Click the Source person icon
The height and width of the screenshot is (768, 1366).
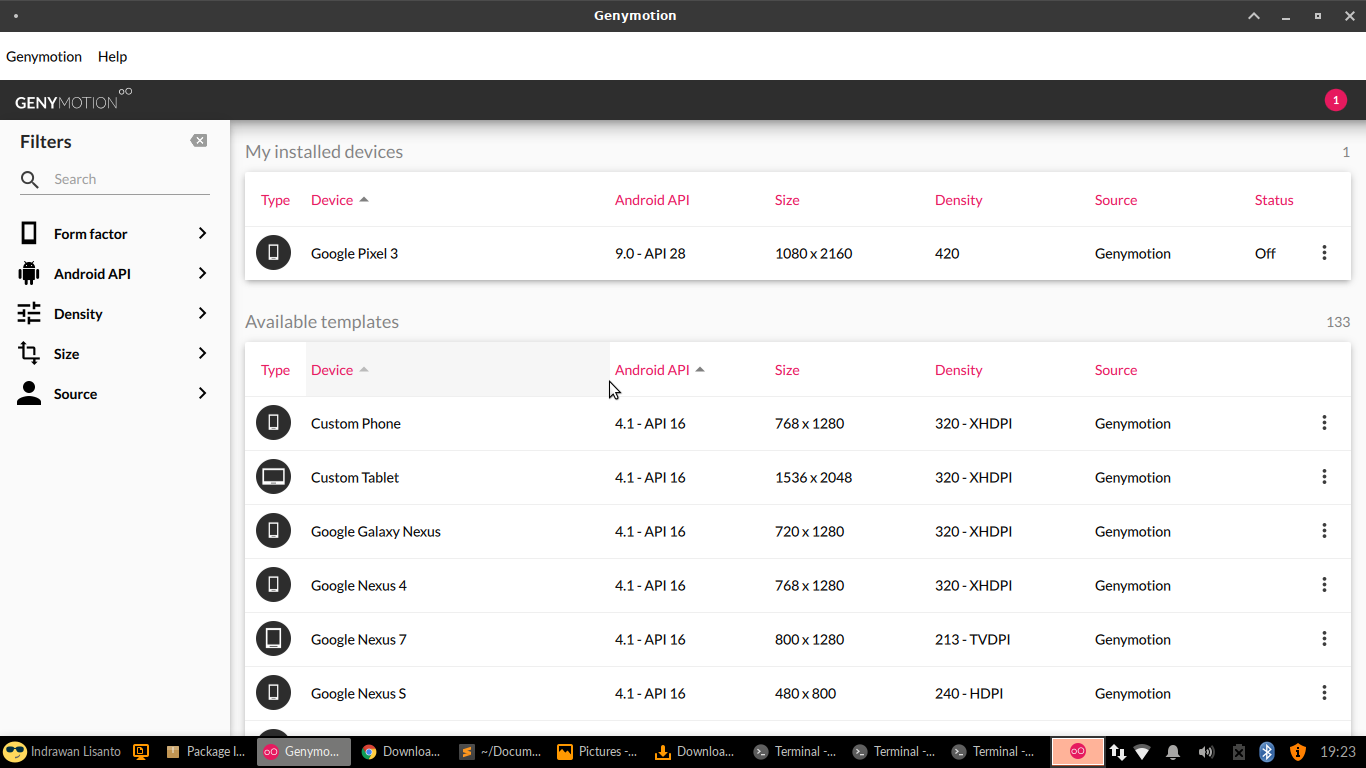(29, 393)
